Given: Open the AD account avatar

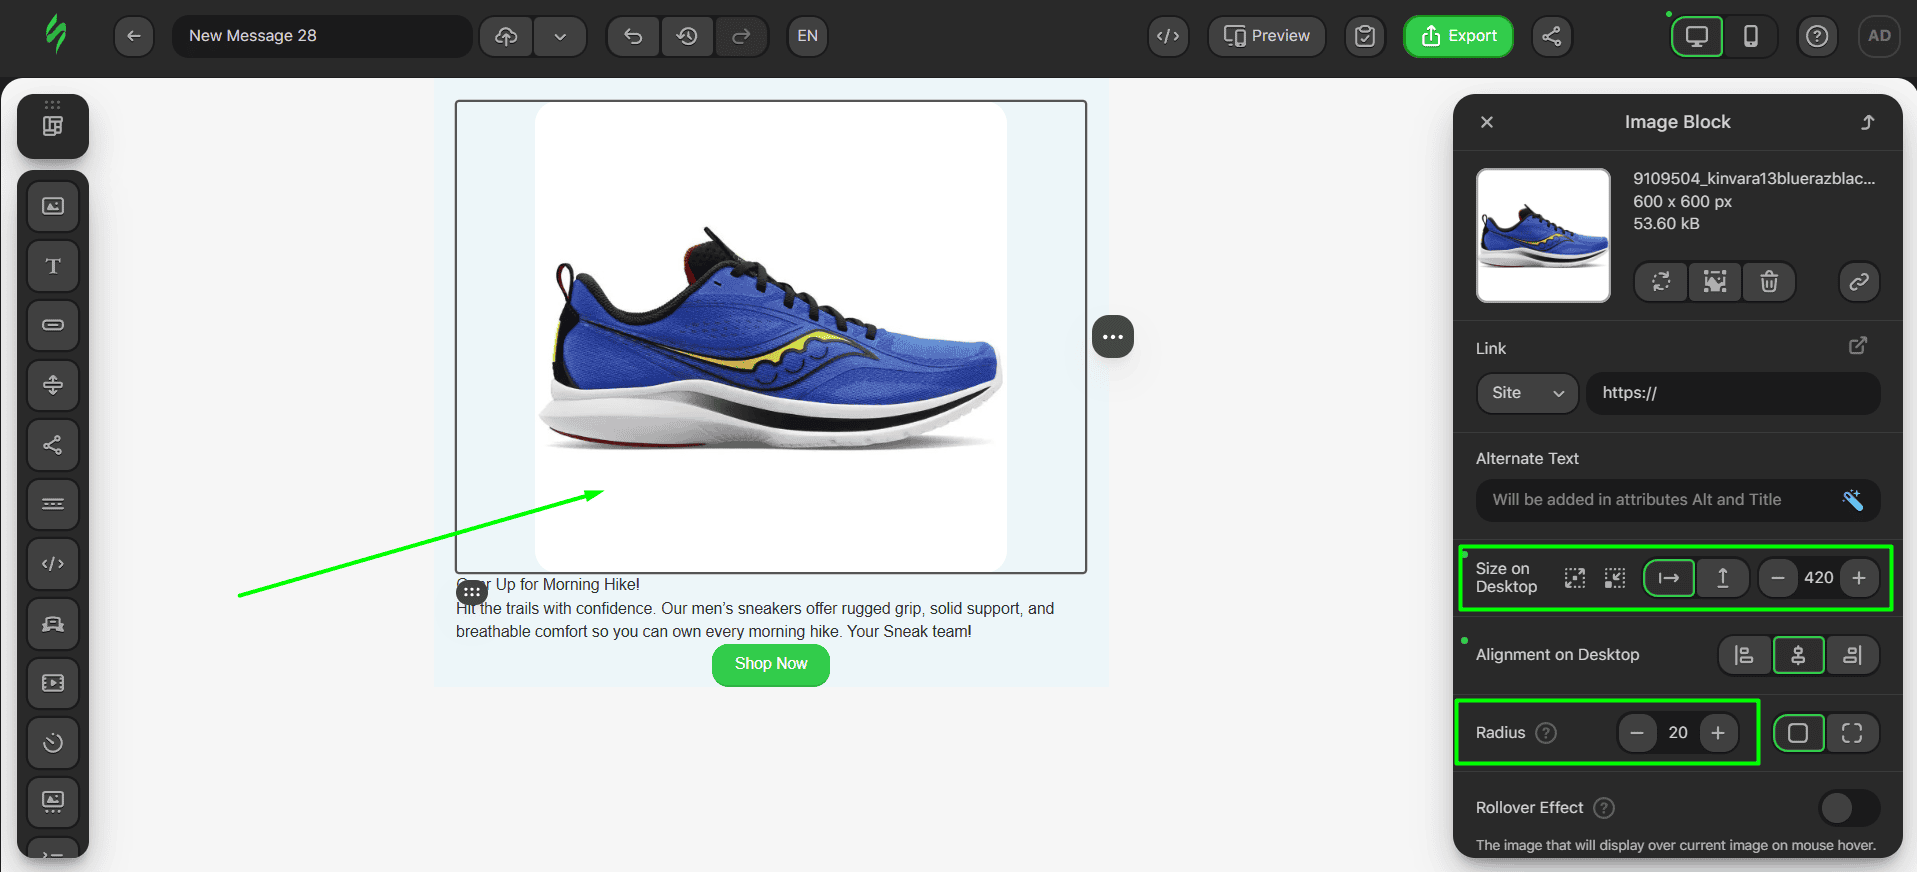Looking at the screenshot, I should tap(1879, 36).
